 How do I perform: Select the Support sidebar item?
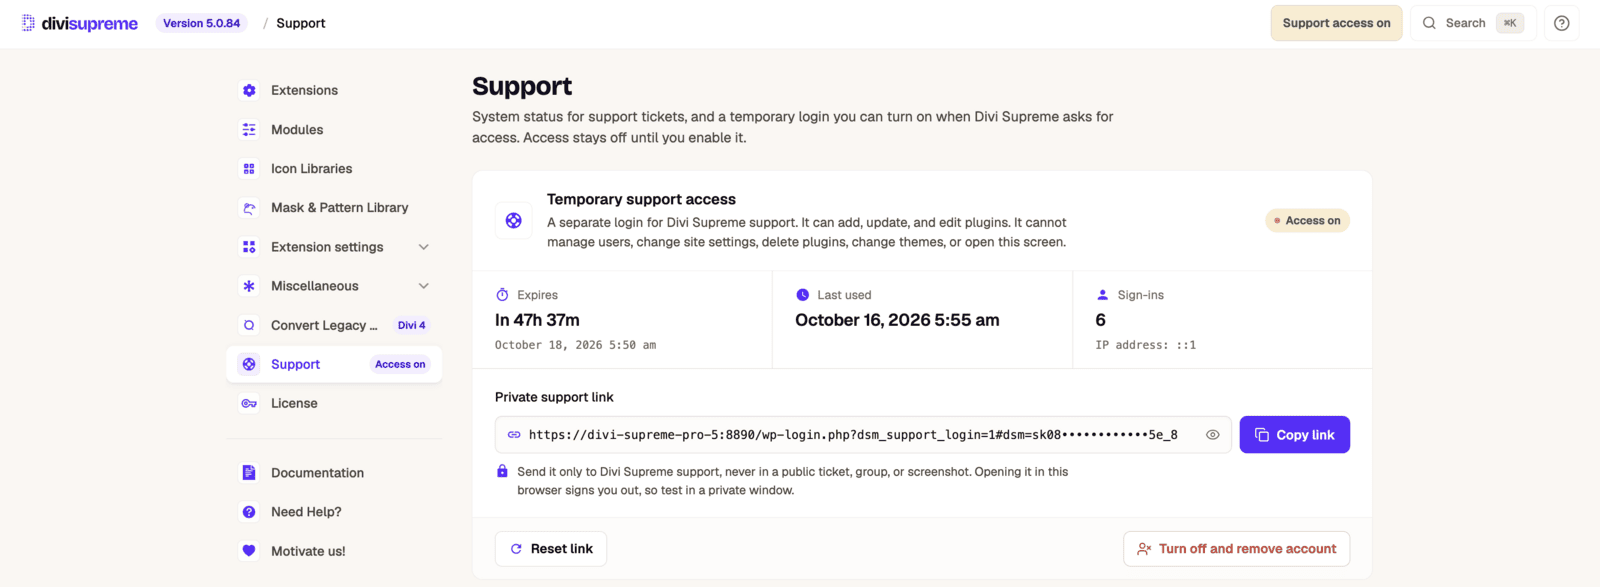[x=334, y=364]
